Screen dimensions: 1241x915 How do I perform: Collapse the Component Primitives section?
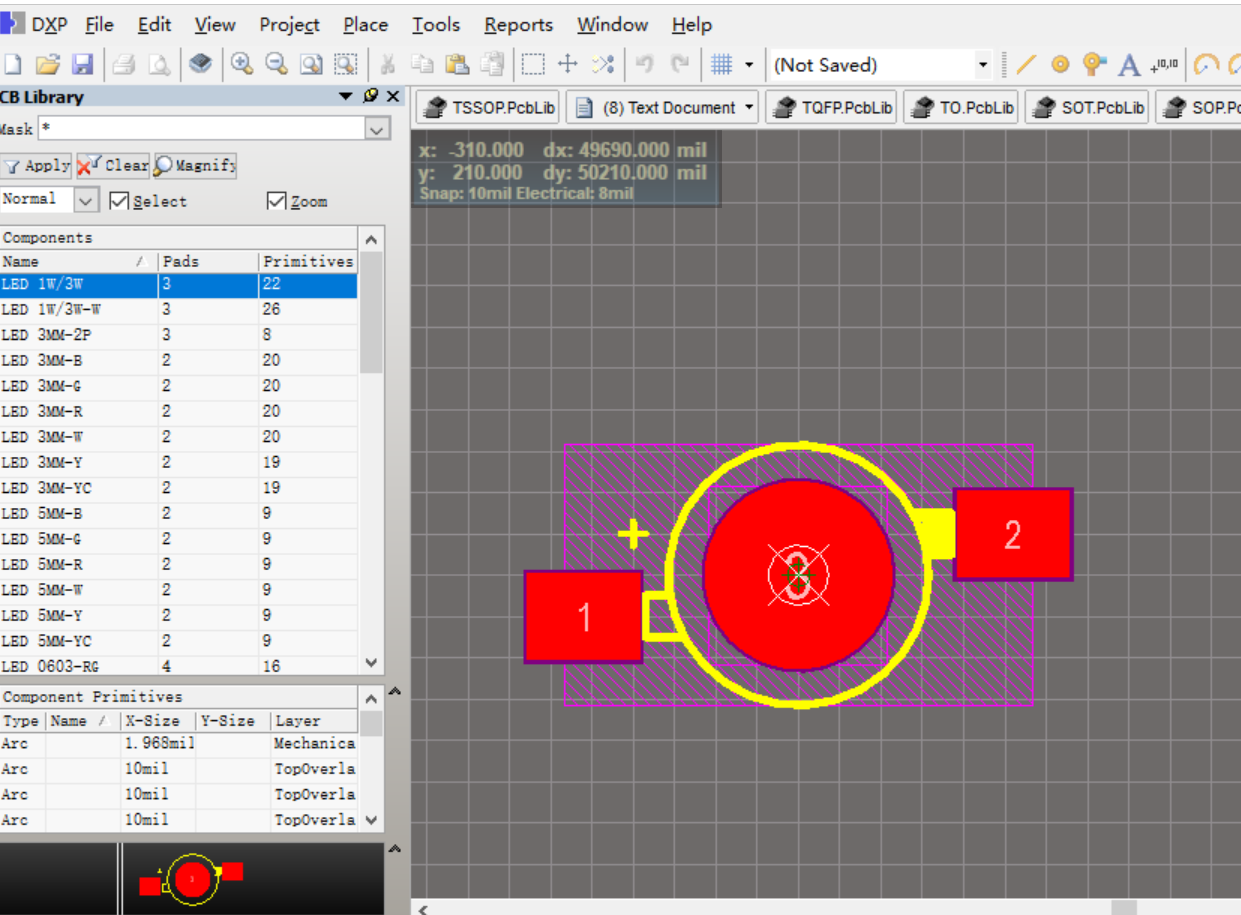pyautogui.click(x=395, y=691)
